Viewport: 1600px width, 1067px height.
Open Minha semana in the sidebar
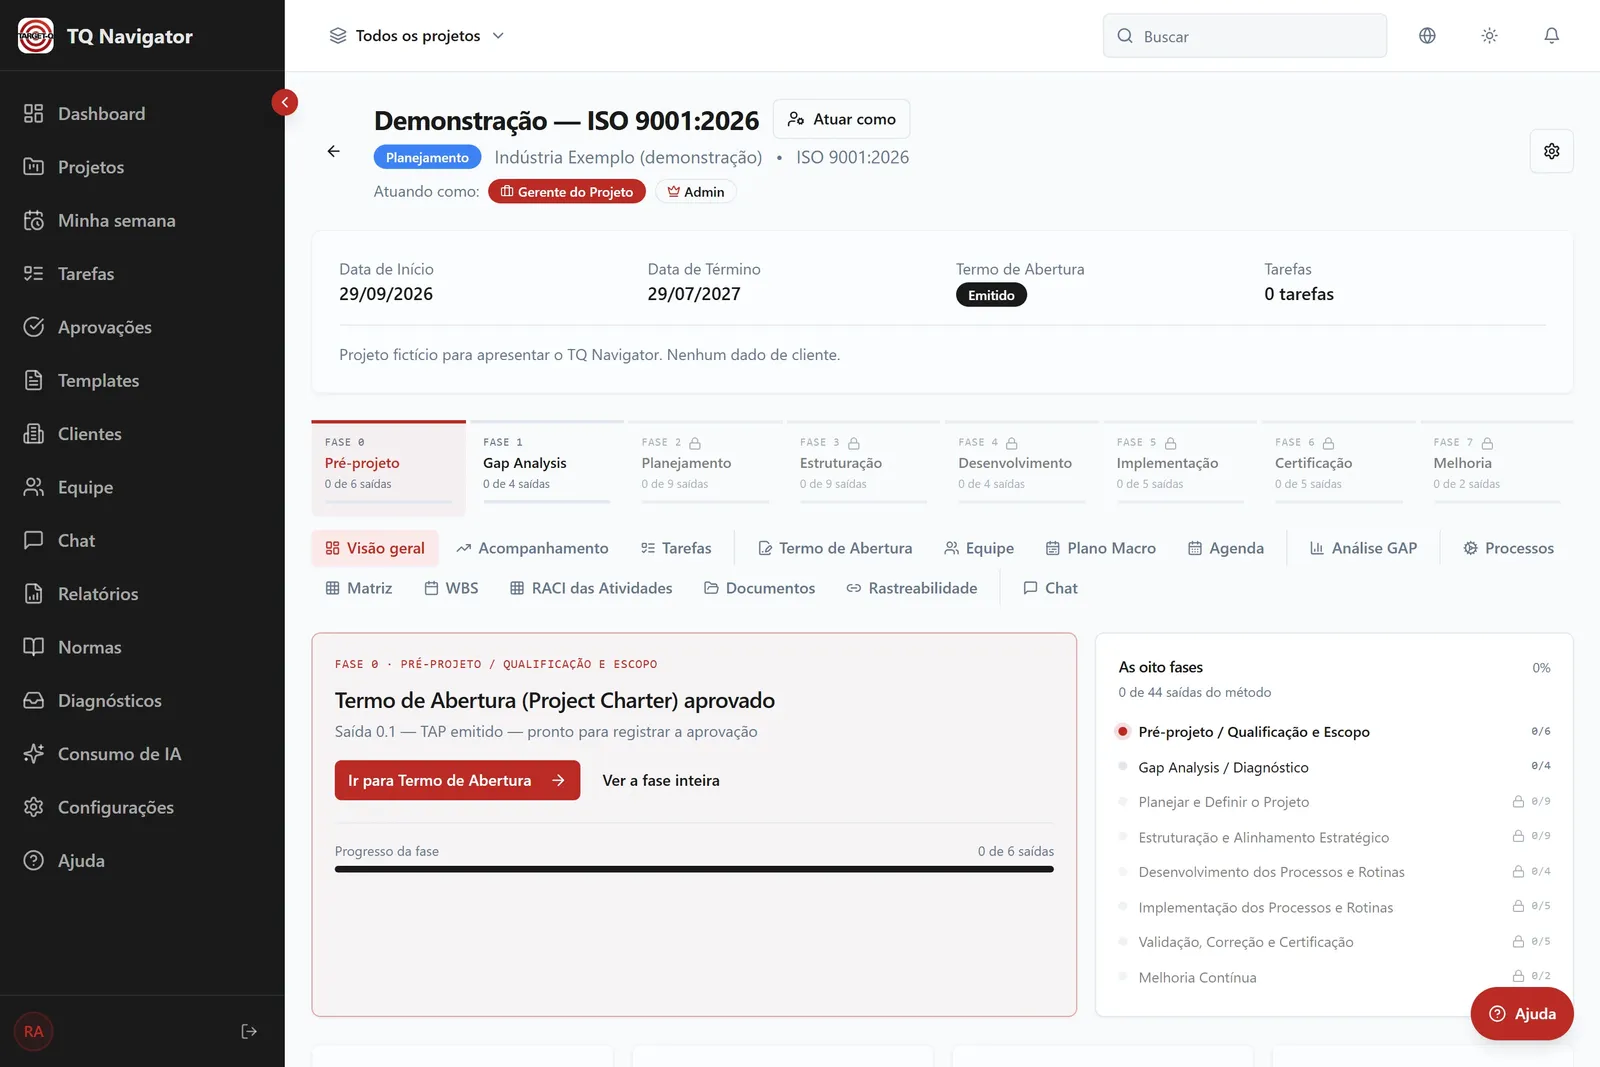142,220
